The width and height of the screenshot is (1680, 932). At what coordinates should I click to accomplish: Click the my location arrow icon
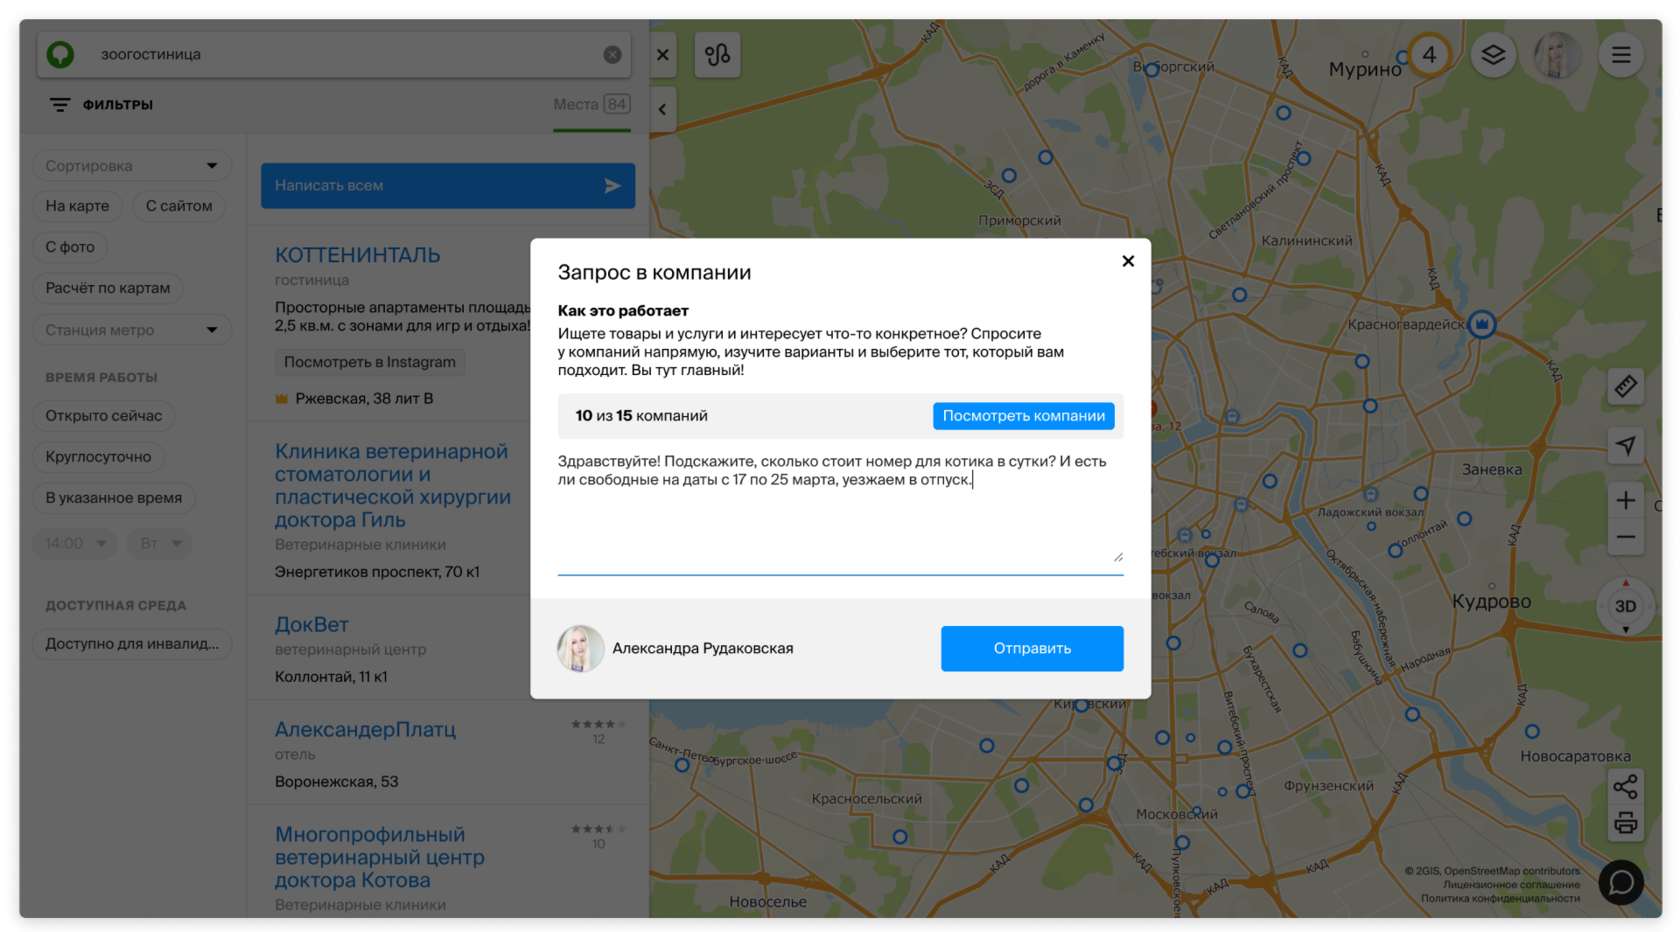[x=1626, y=445]
